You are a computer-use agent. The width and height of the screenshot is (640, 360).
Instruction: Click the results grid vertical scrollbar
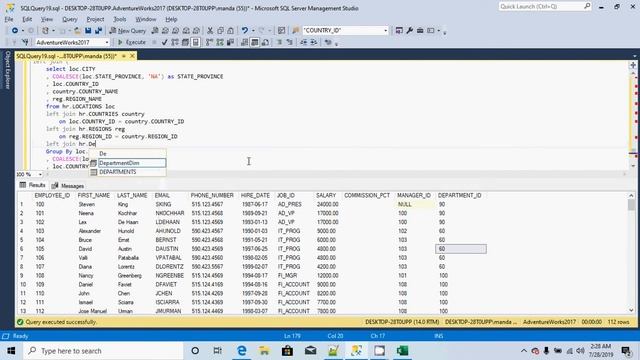(631, 252)
